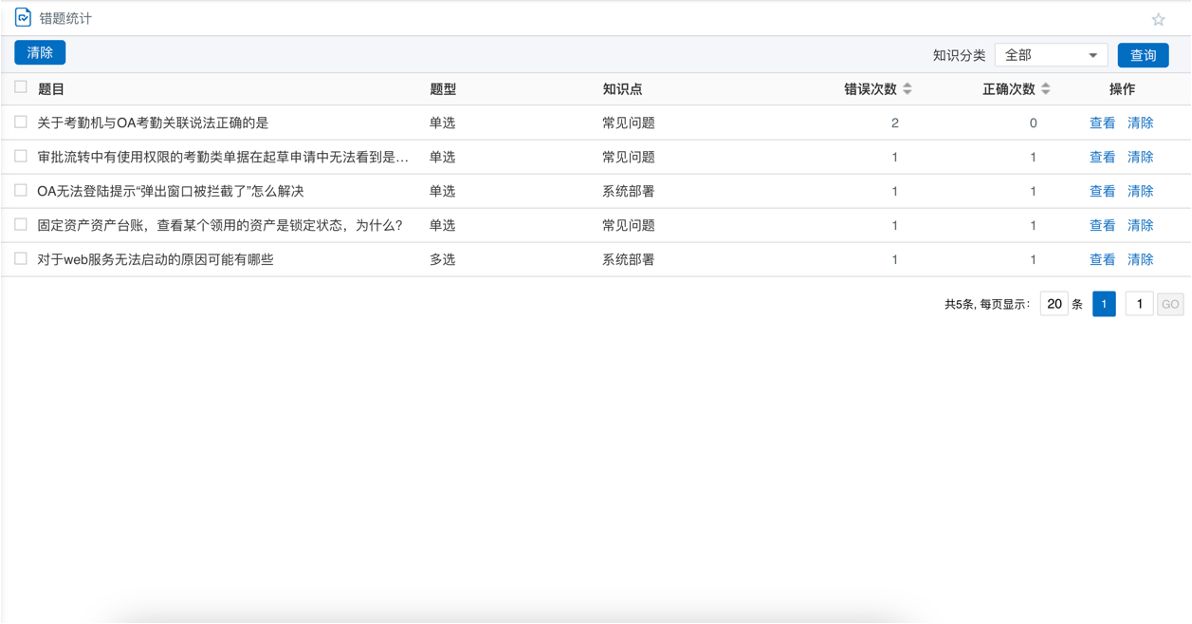This screenshot has width=1192, height=624.
Task: Click the page-size input showing 20
Action: [x=1053, y=304]
